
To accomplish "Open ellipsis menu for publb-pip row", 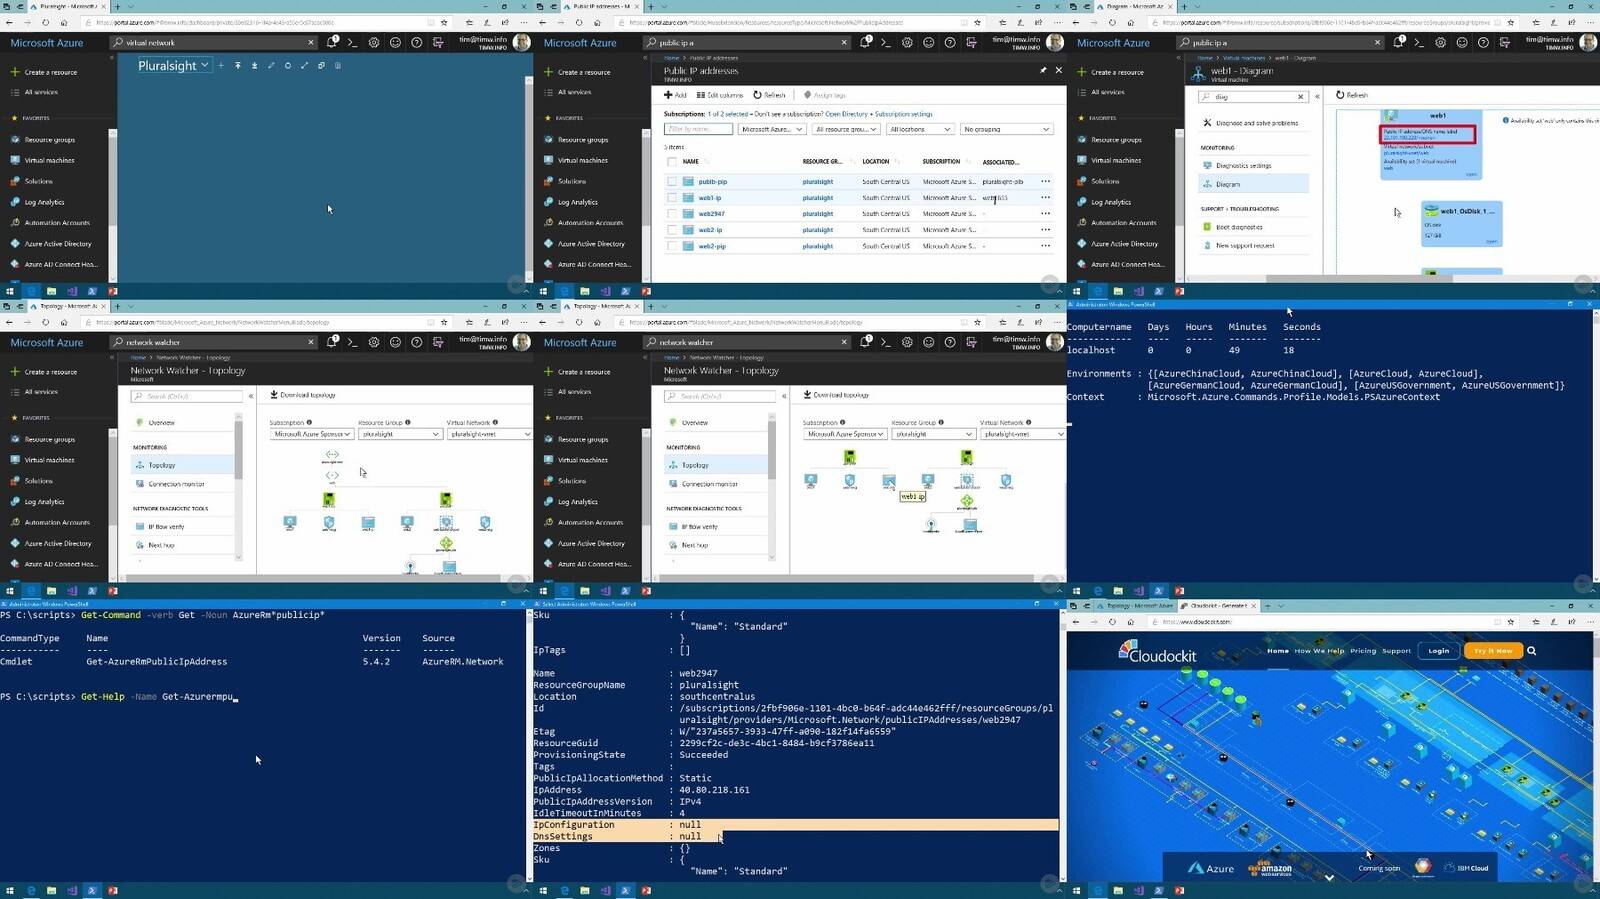I will coord(1045,181).
